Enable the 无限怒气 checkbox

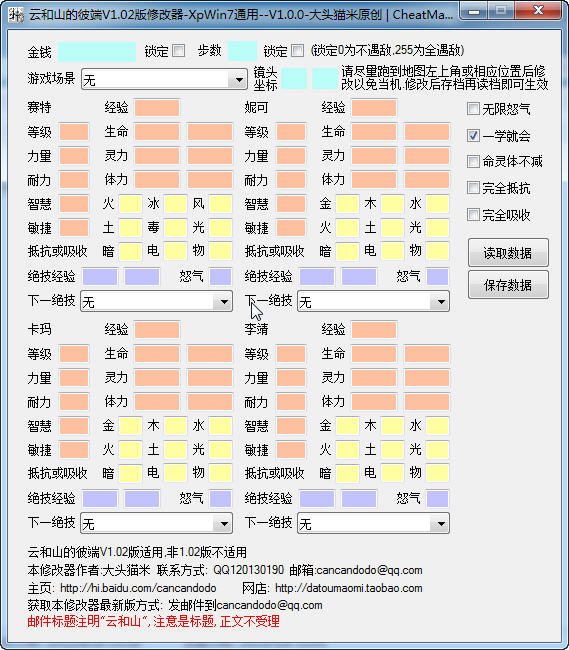473,109
